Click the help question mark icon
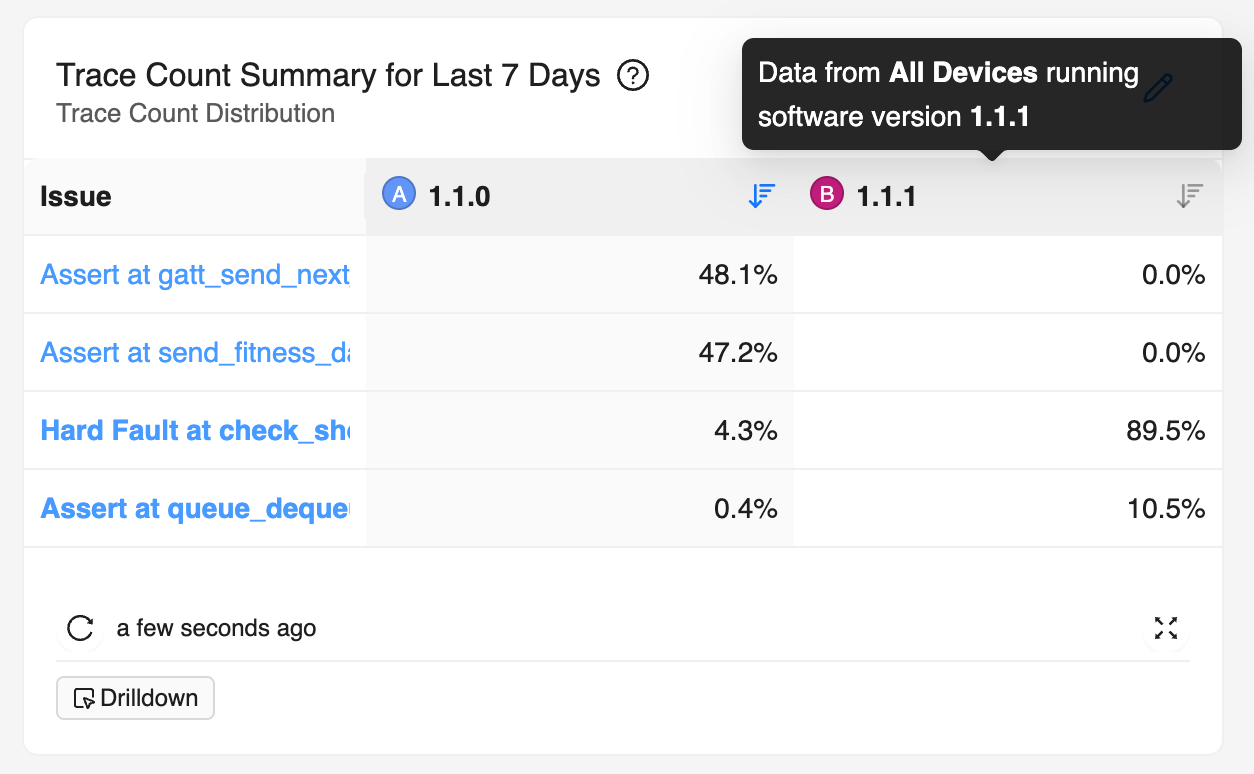Screen dimensions: 1254x774 click(x=633, y=75)
